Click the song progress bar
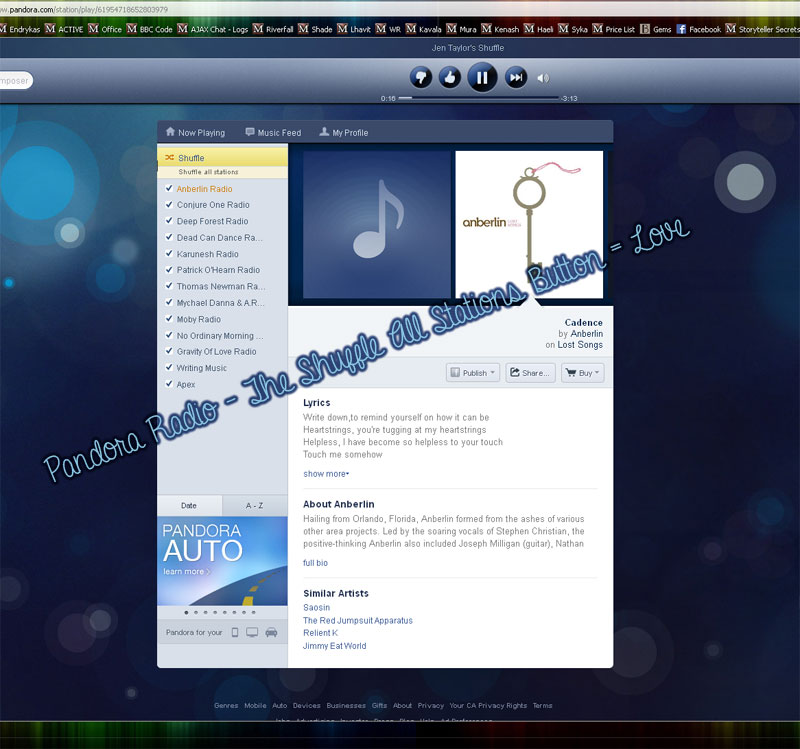 pyautogui.click(x=479, y=98)
